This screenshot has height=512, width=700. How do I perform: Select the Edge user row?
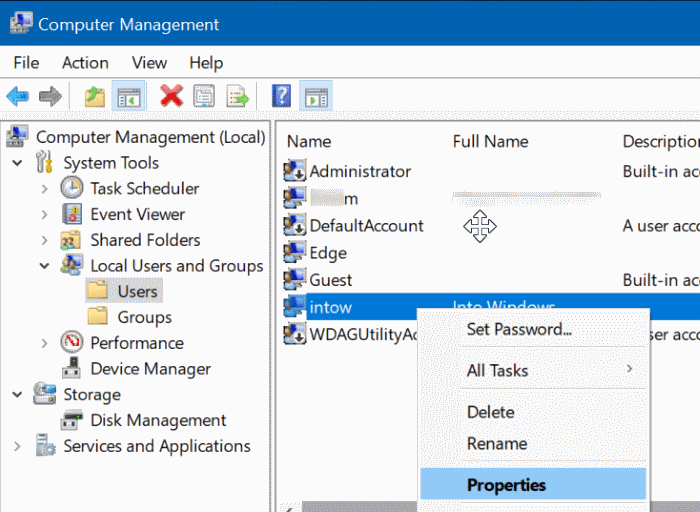point(490,253)
